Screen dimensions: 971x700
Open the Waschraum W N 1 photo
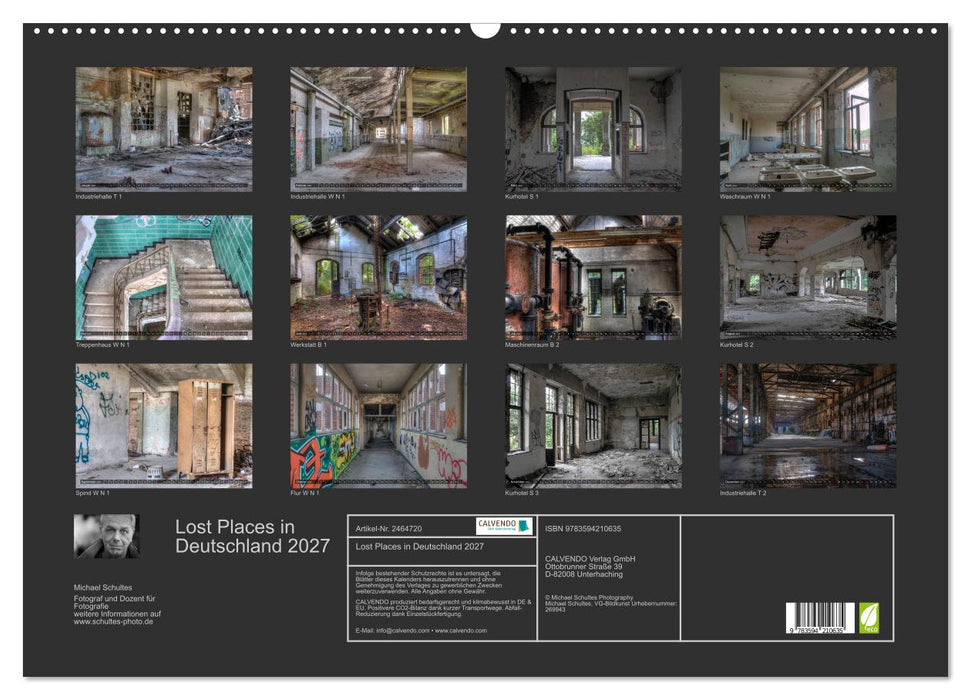(808, 129)
